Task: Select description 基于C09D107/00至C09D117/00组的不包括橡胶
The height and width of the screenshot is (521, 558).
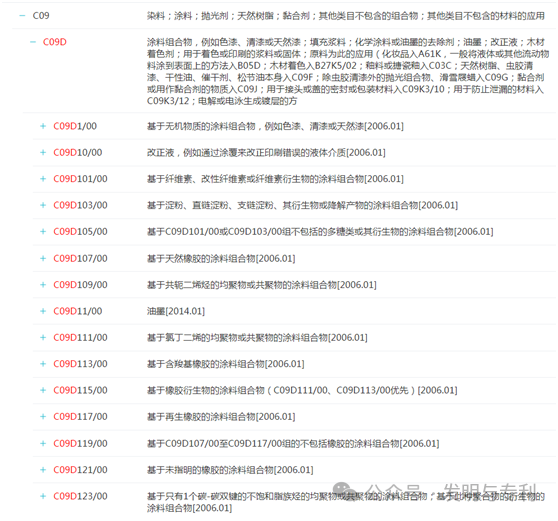Action: pos(293,443)
